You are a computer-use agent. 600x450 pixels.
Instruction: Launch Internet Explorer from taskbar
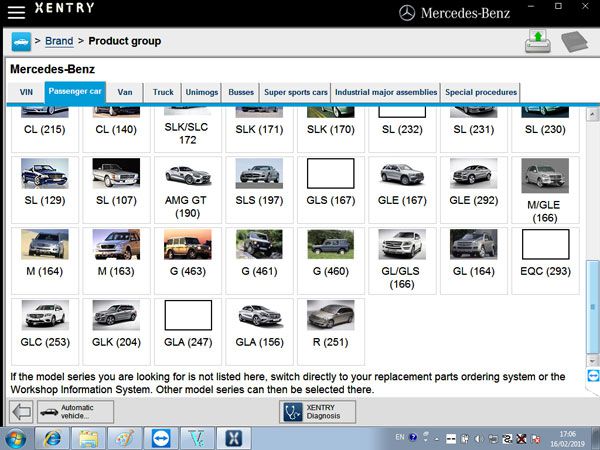[52, 439]
